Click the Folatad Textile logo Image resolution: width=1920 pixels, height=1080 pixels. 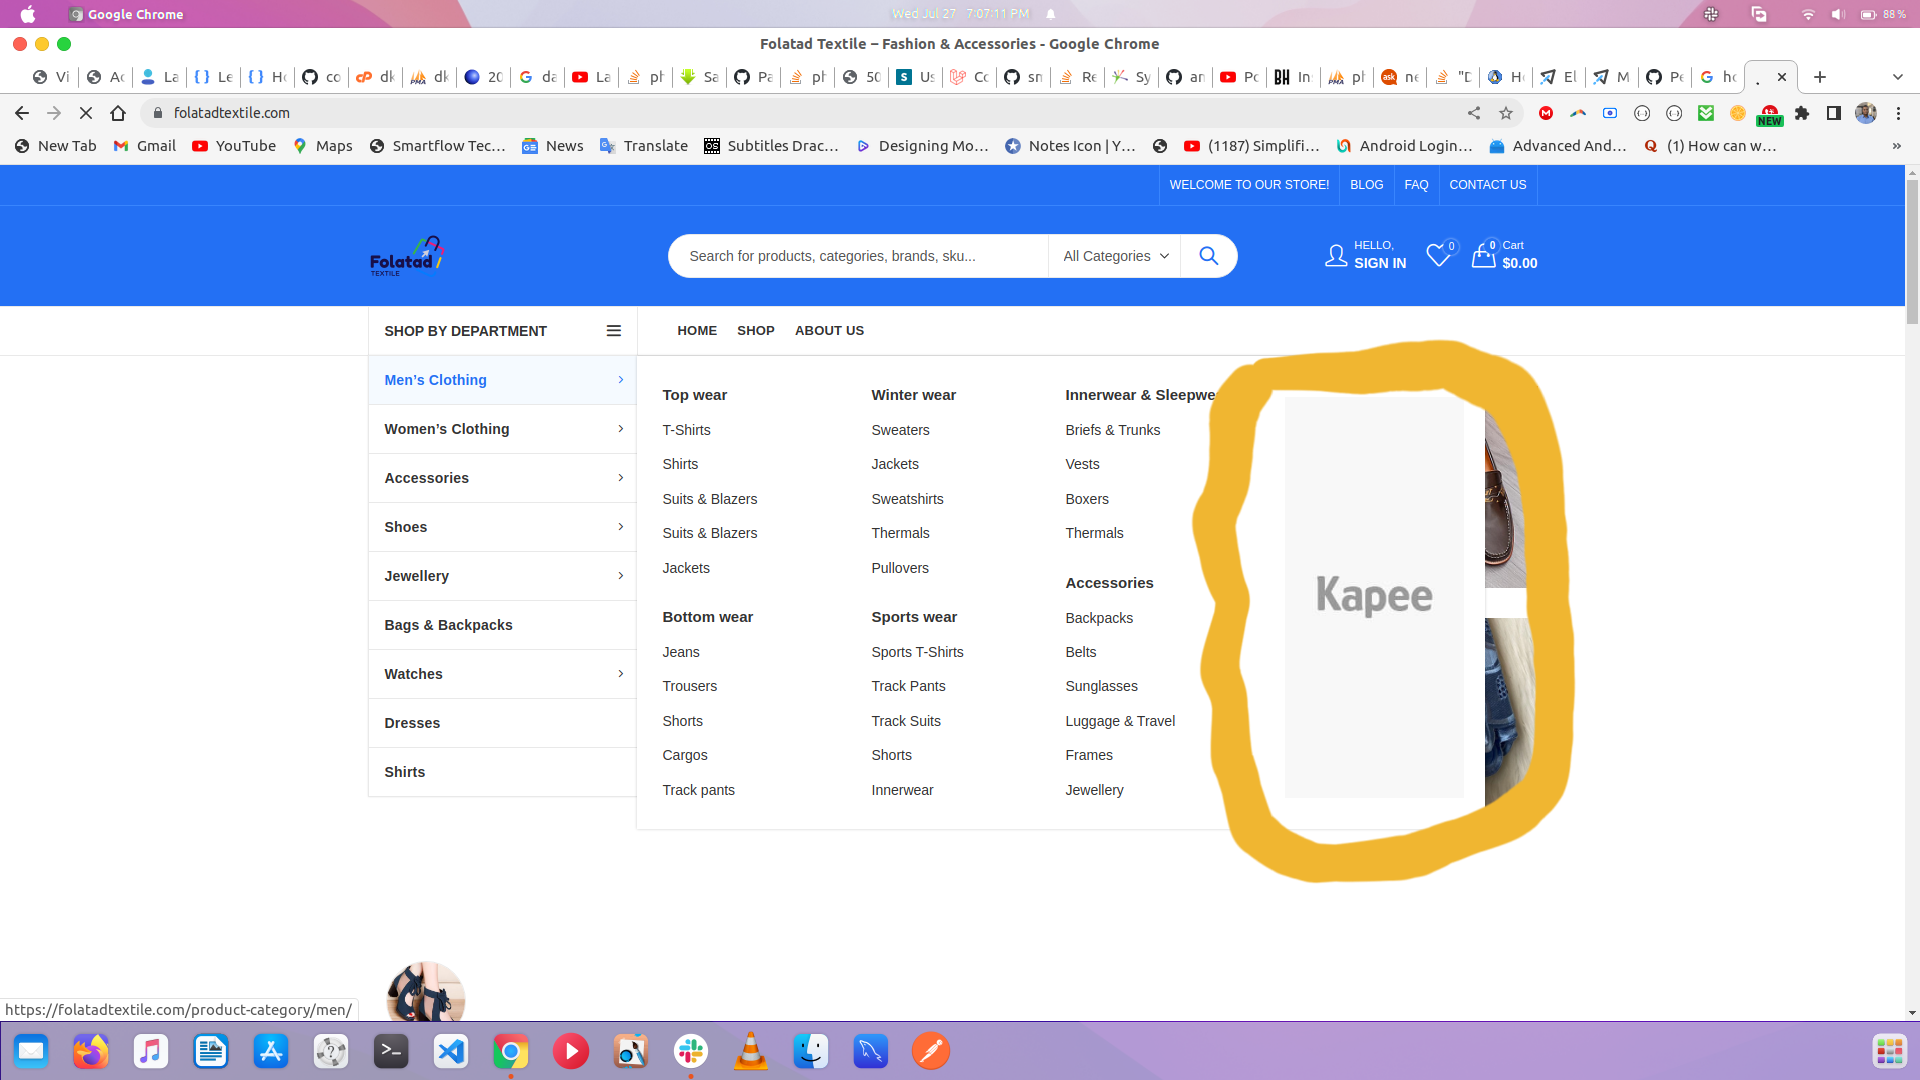click(406, 256)
